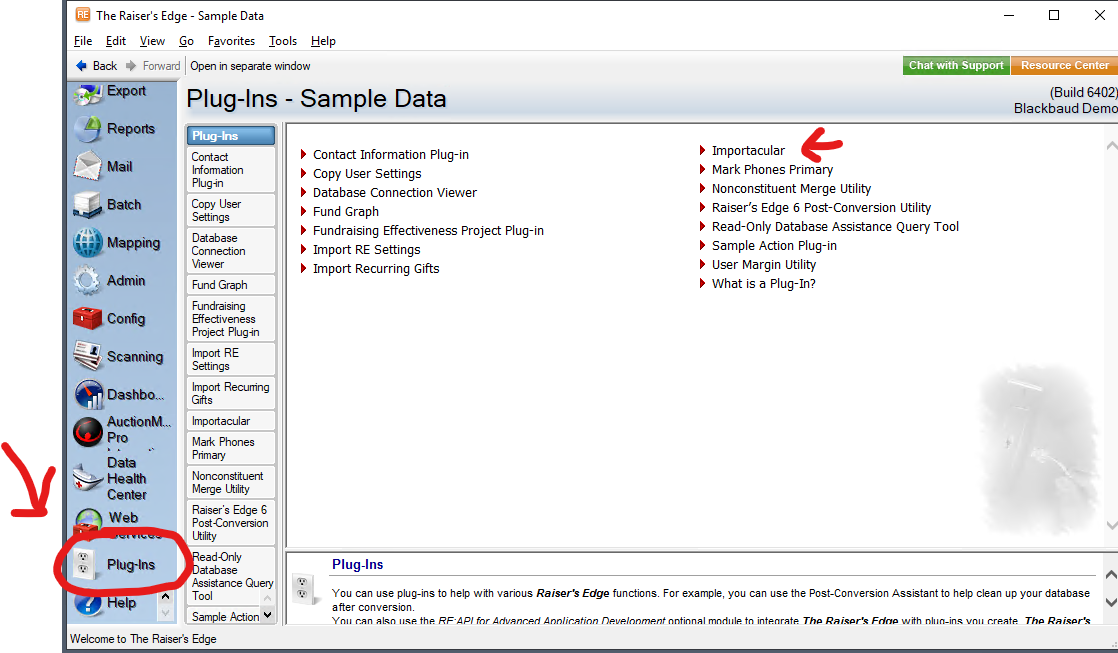This screenshot has width=1118, height=653.
Task: Select Read-Only Database Assistance Query Tool side item
Action: tap(230, 576)
